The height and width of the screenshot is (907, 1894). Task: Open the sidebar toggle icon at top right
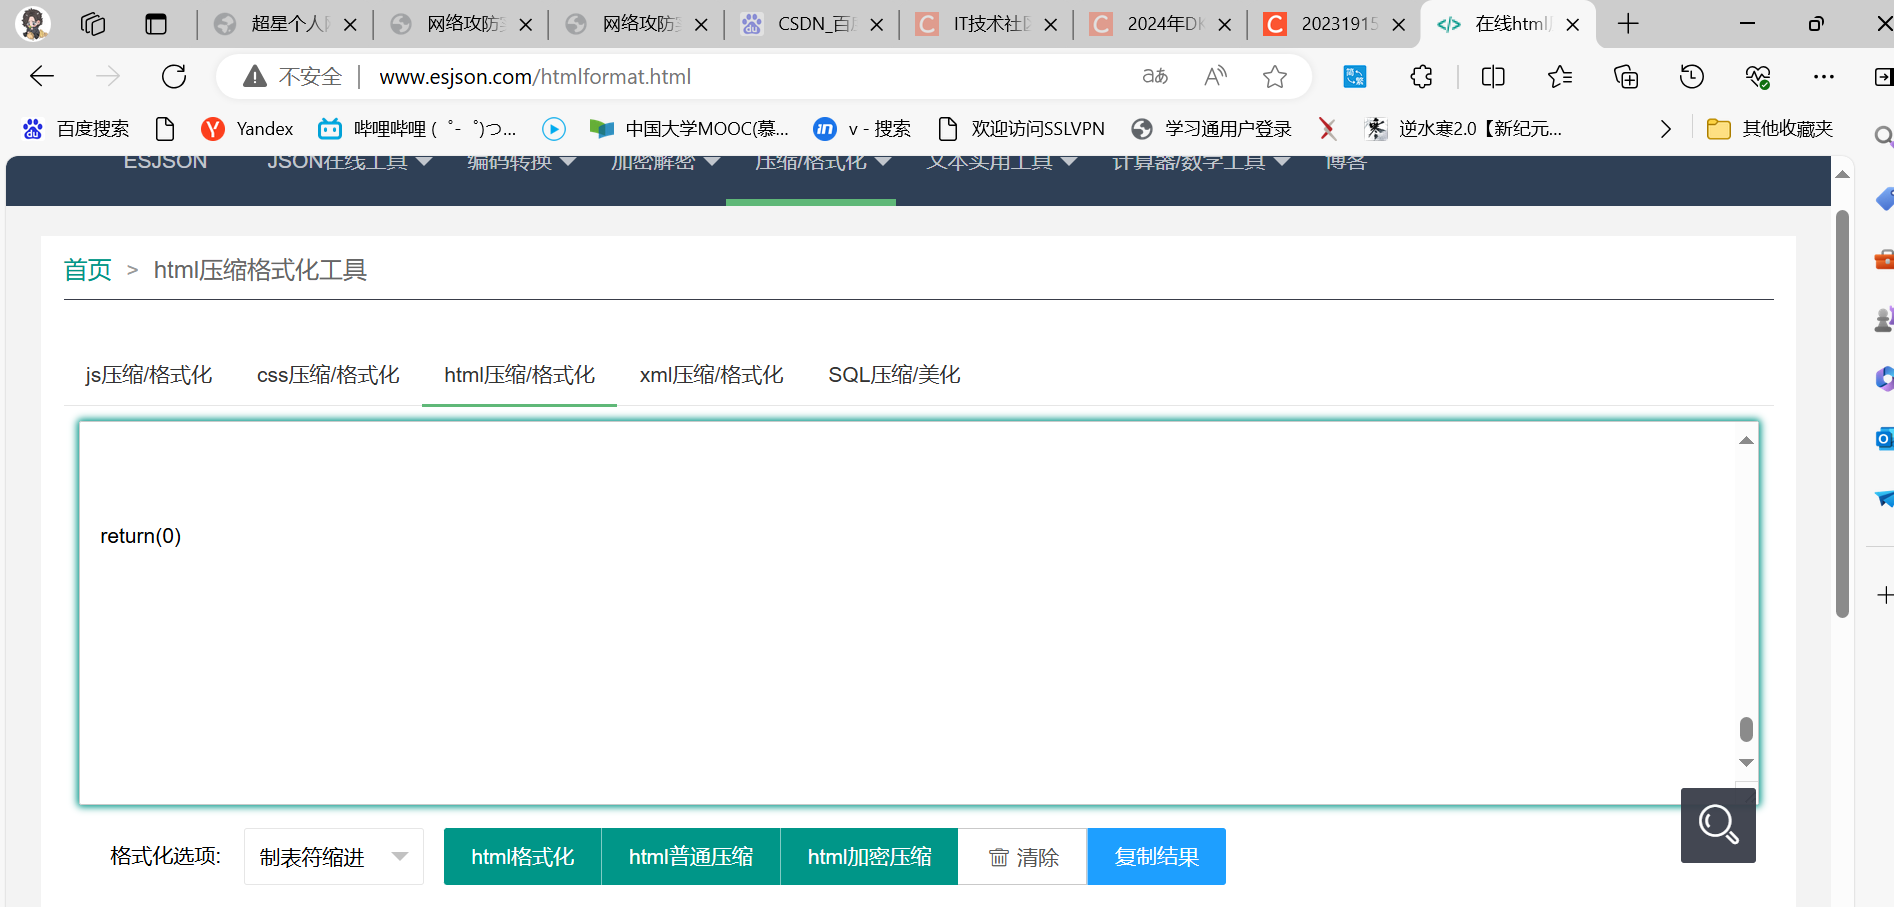[x=1883, y=76]
